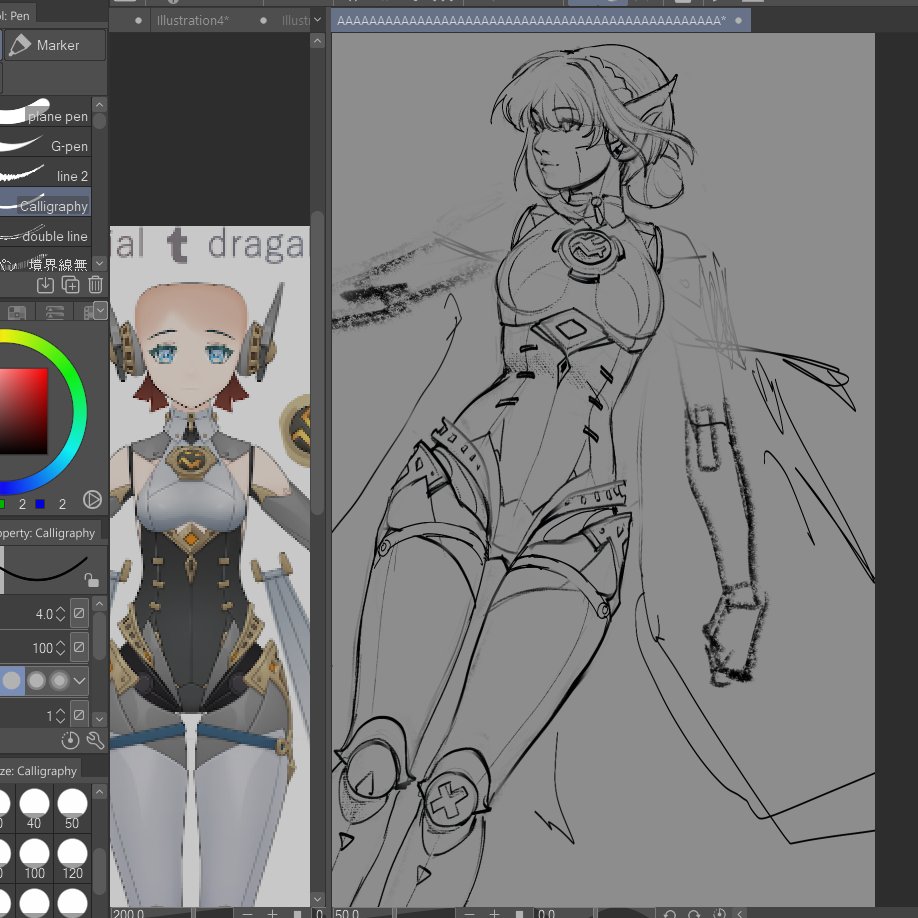918x918 pixels.
Task: Select the Marker sub tool group
Action: (x=55, y=45)
